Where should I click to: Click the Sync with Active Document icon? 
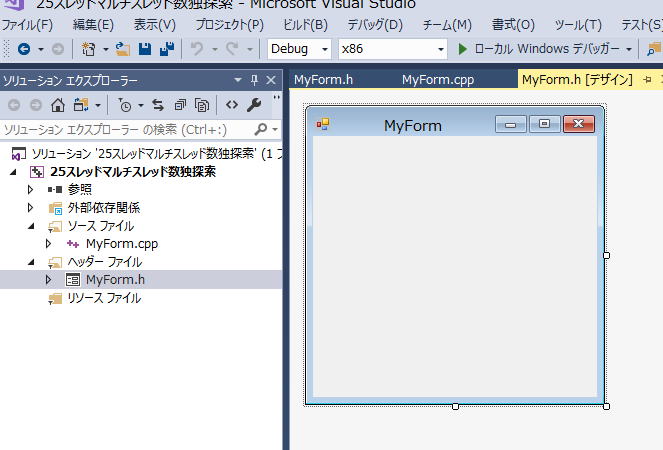(x=158, y=105)
